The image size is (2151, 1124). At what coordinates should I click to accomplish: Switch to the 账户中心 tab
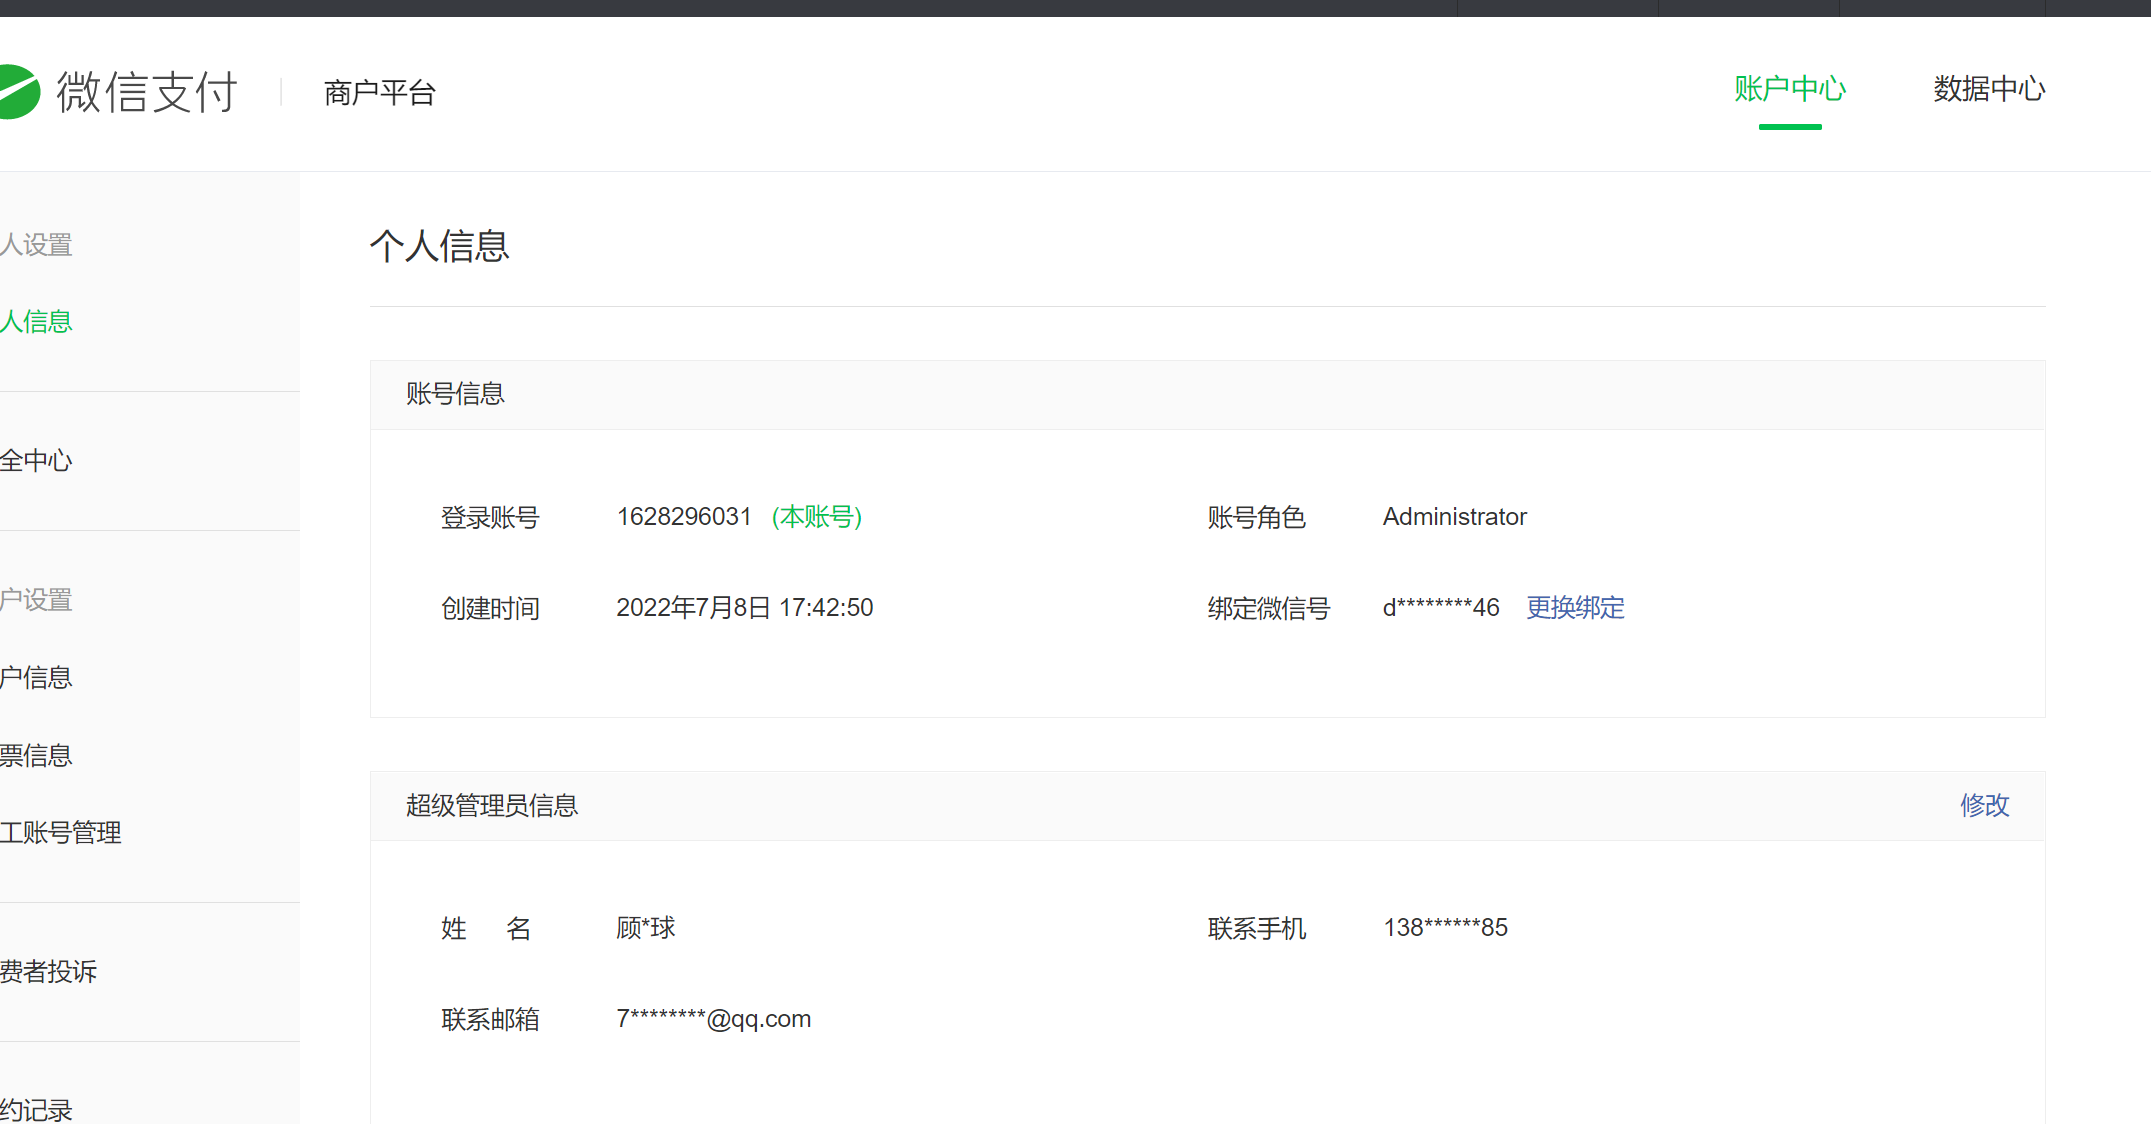1789,89
